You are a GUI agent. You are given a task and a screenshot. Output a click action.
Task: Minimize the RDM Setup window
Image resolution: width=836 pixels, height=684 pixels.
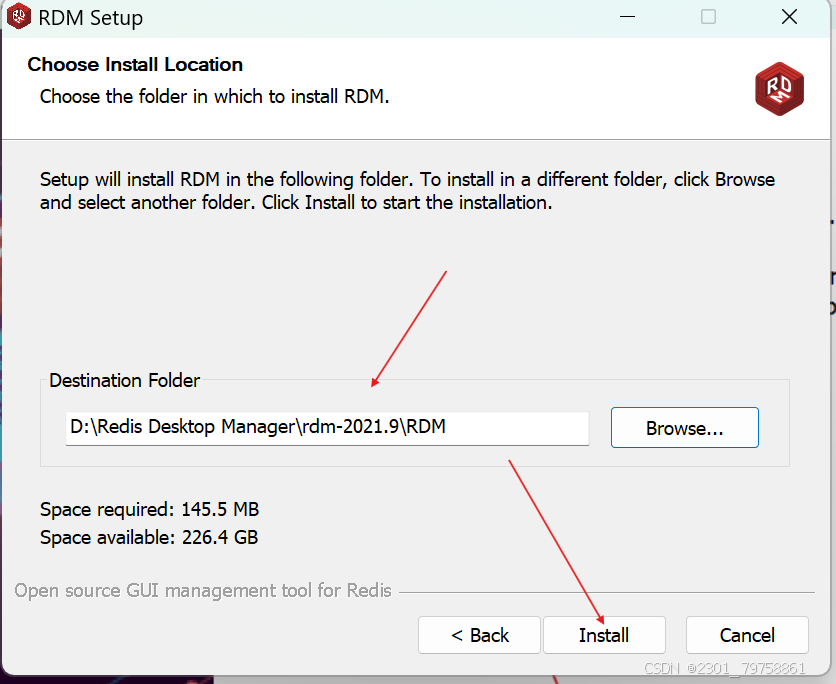click(x=628, y=17)
